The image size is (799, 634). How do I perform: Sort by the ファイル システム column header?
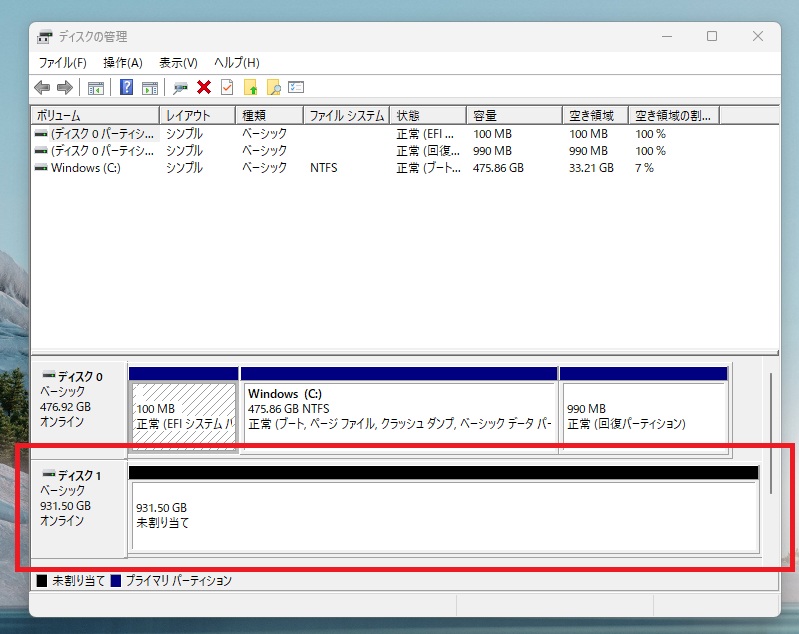click(x=347, y=116)
